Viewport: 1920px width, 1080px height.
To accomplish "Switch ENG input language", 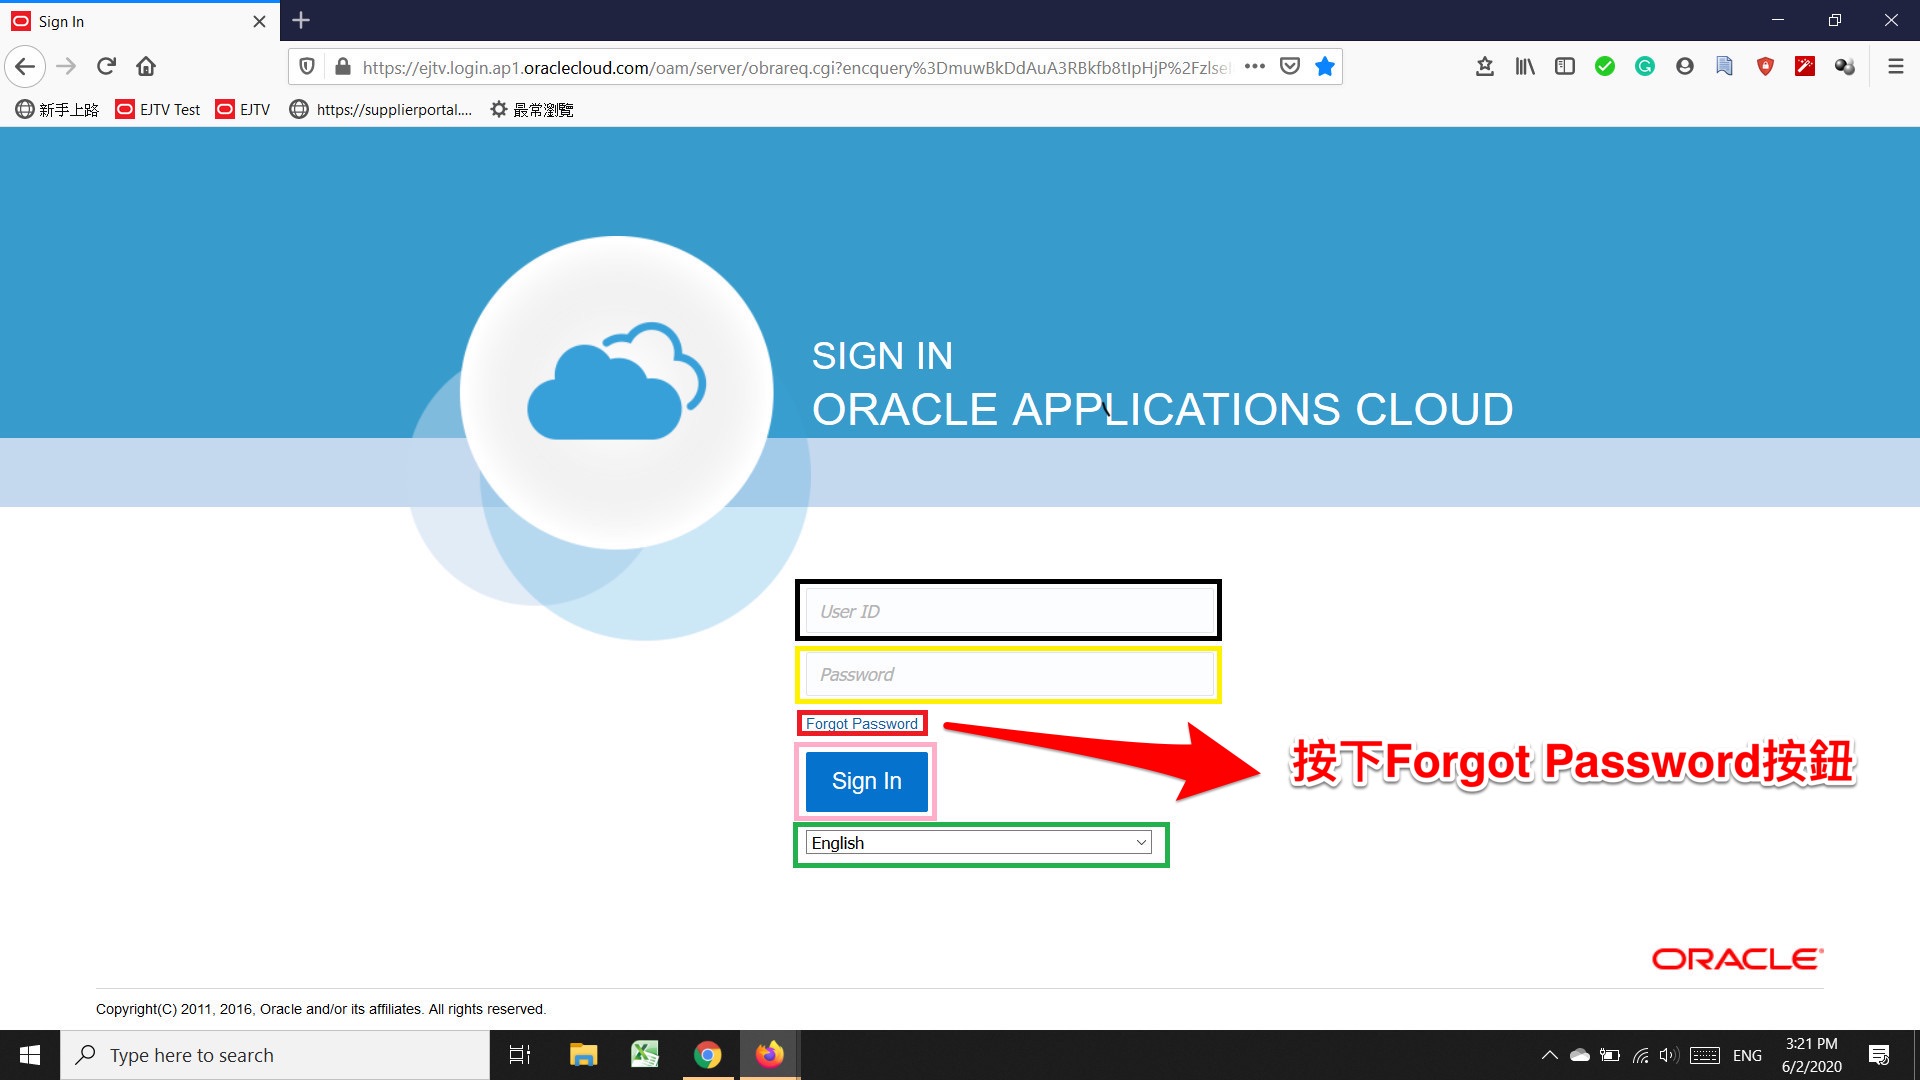I will point(1747,1055).
